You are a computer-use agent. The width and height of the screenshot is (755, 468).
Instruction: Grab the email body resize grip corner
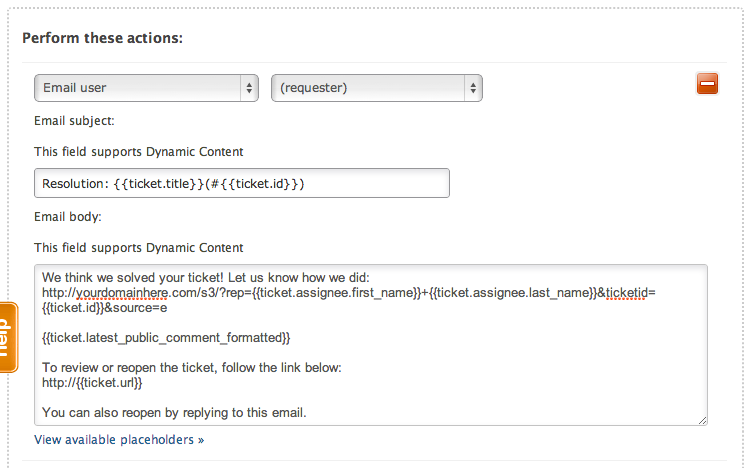pyautogui.click(x=702, y=420)
